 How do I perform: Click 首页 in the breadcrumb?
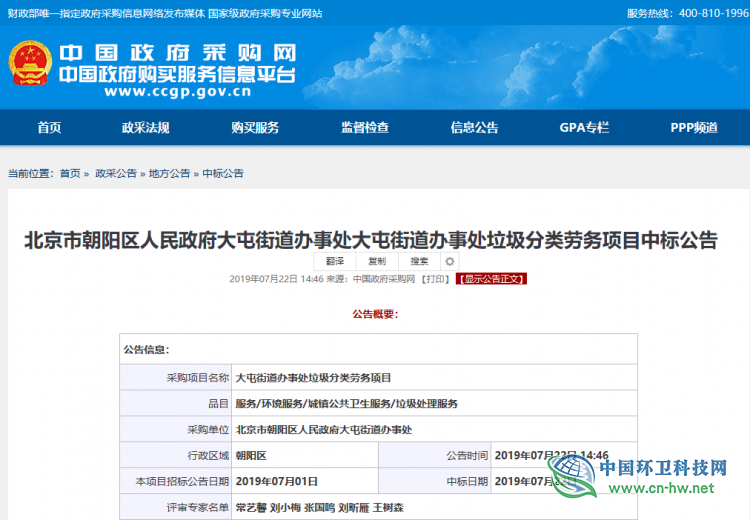[x=70, y=173]
